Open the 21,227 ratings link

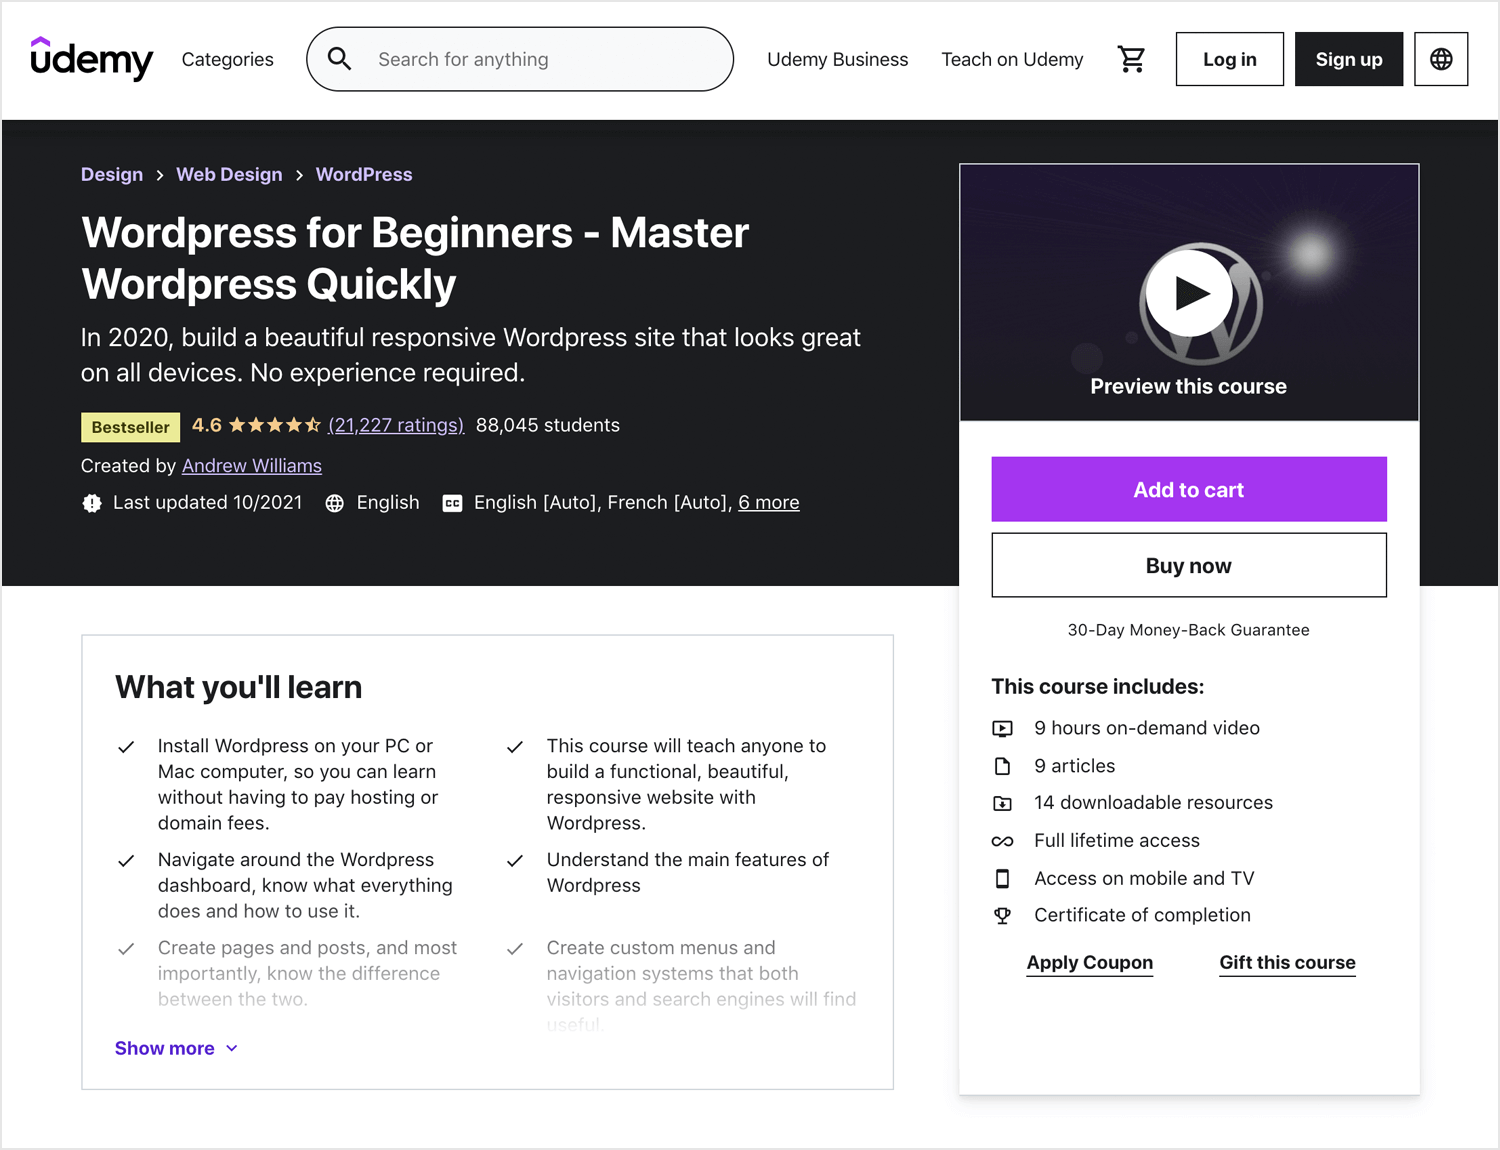click(396, 425)
